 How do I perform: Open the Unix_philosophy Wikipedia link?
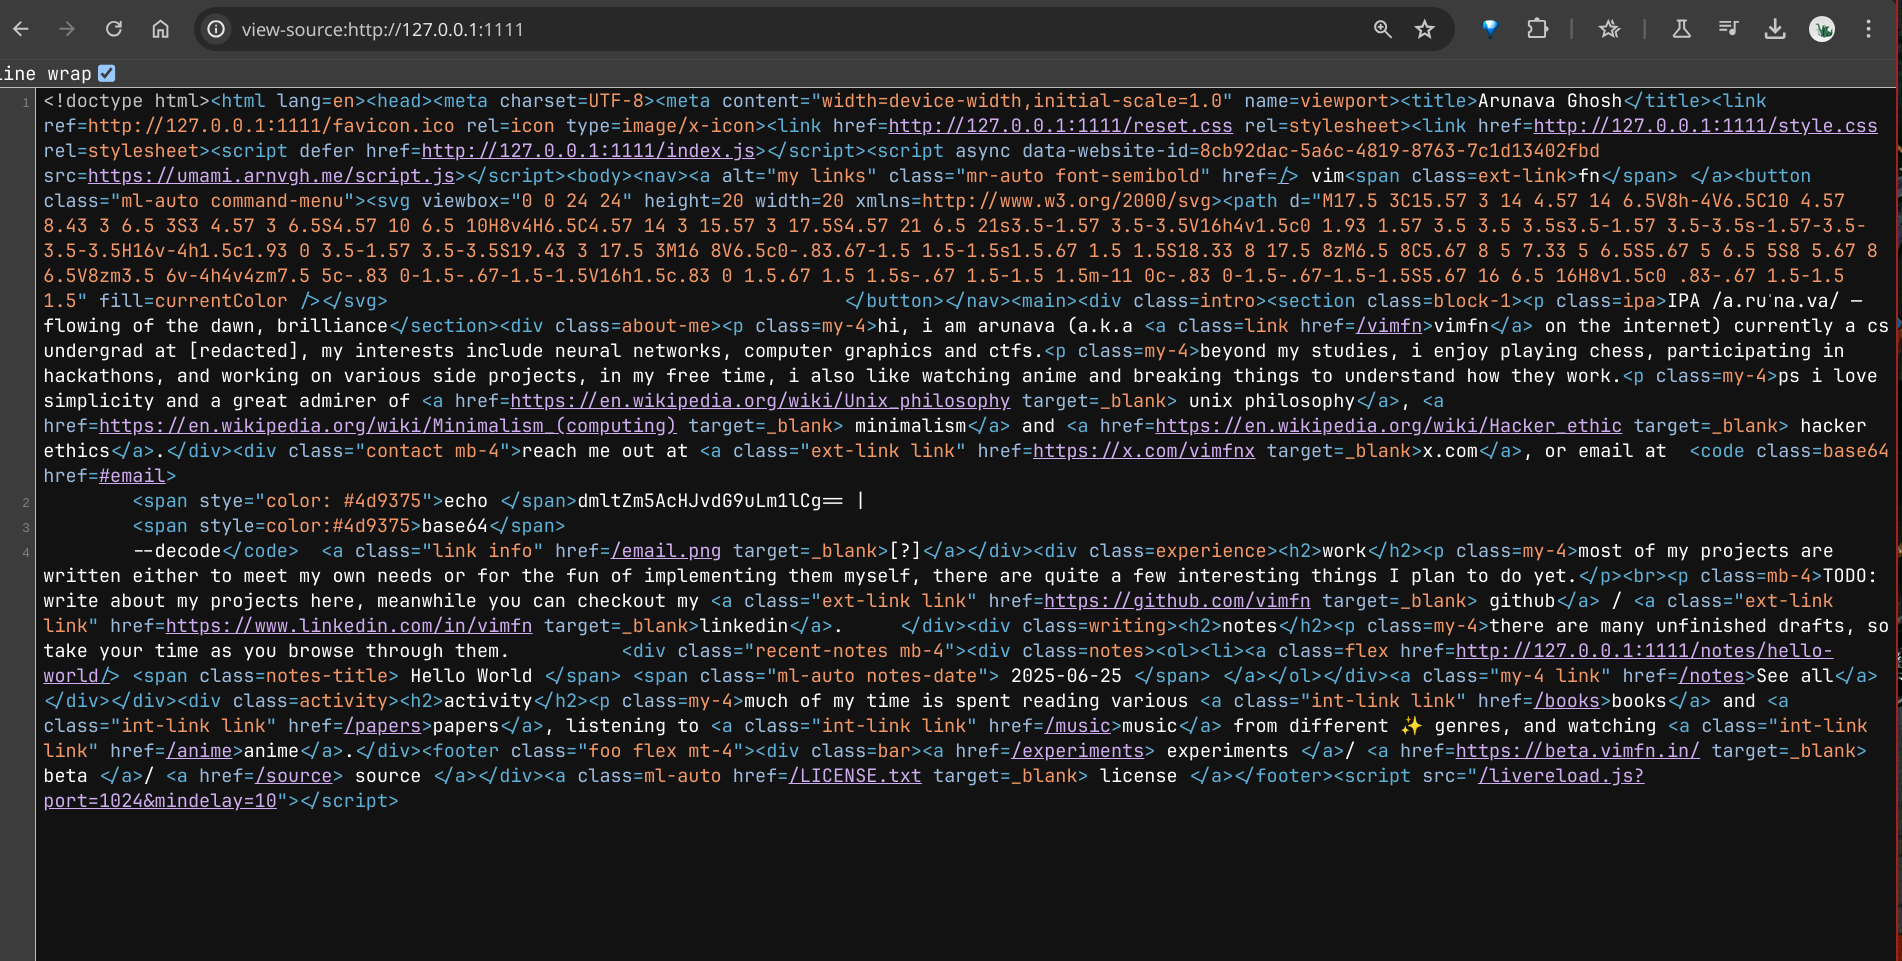point(760,401)
